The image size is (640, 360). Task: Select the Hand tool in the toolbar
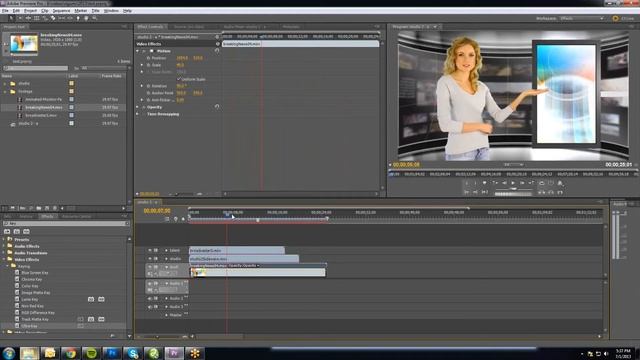[x=86, y=18]
